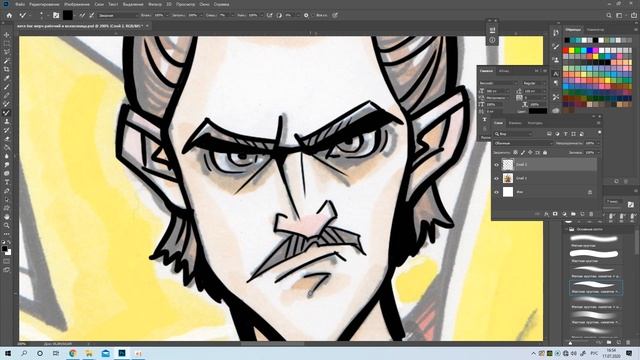Create a new group folder icon
640x360 pixels.
click(573, 214)
